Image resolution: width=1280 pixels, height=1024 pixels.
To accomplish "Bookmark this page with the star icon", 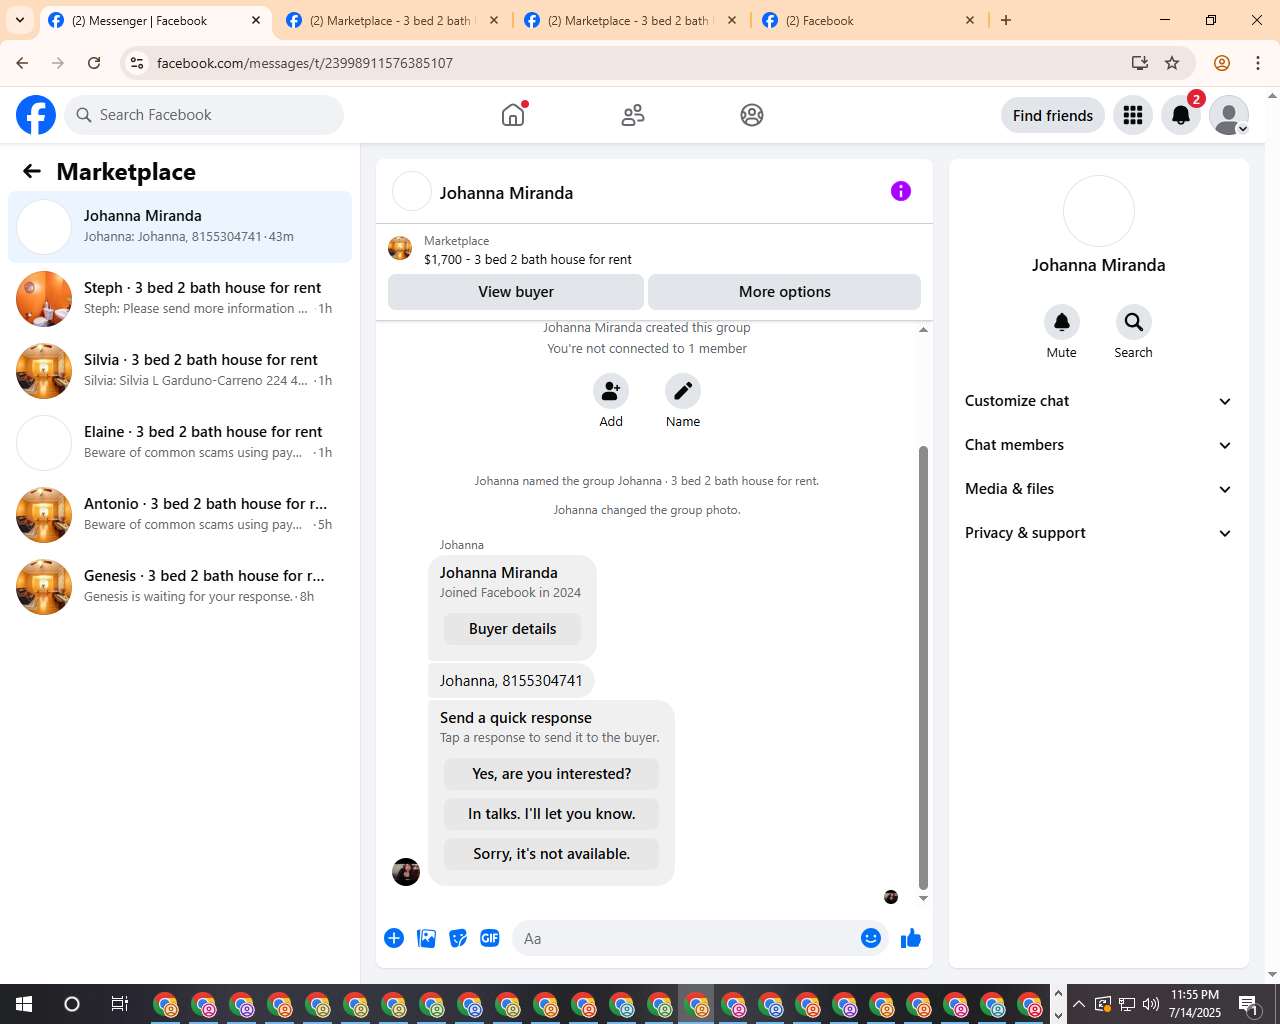I will tap(1172, 63).
